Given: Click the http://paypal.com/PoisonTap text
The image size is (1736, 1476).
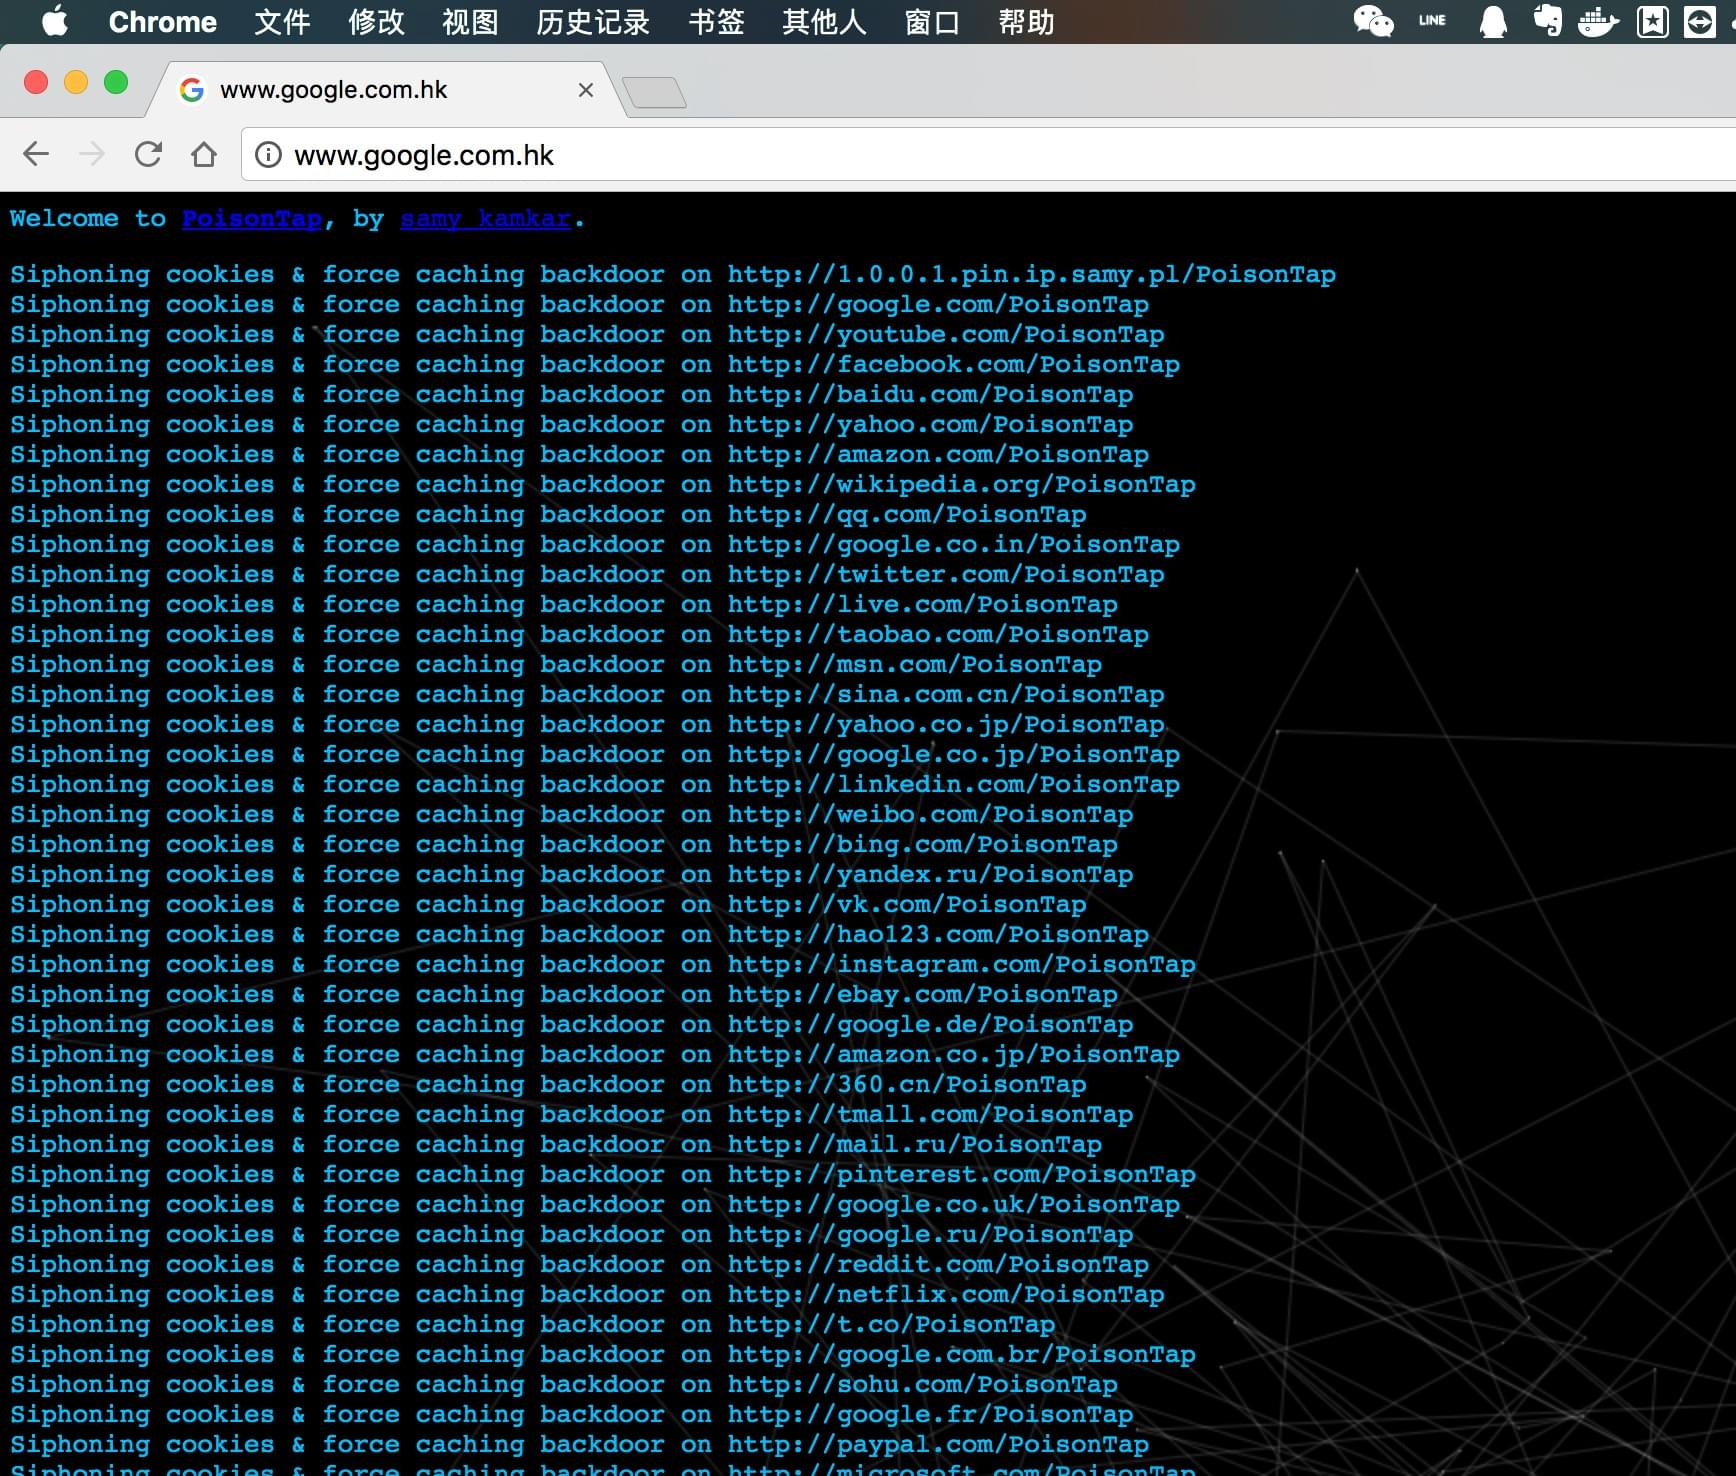Looking at the screenshot, I should click(938, 1444).
